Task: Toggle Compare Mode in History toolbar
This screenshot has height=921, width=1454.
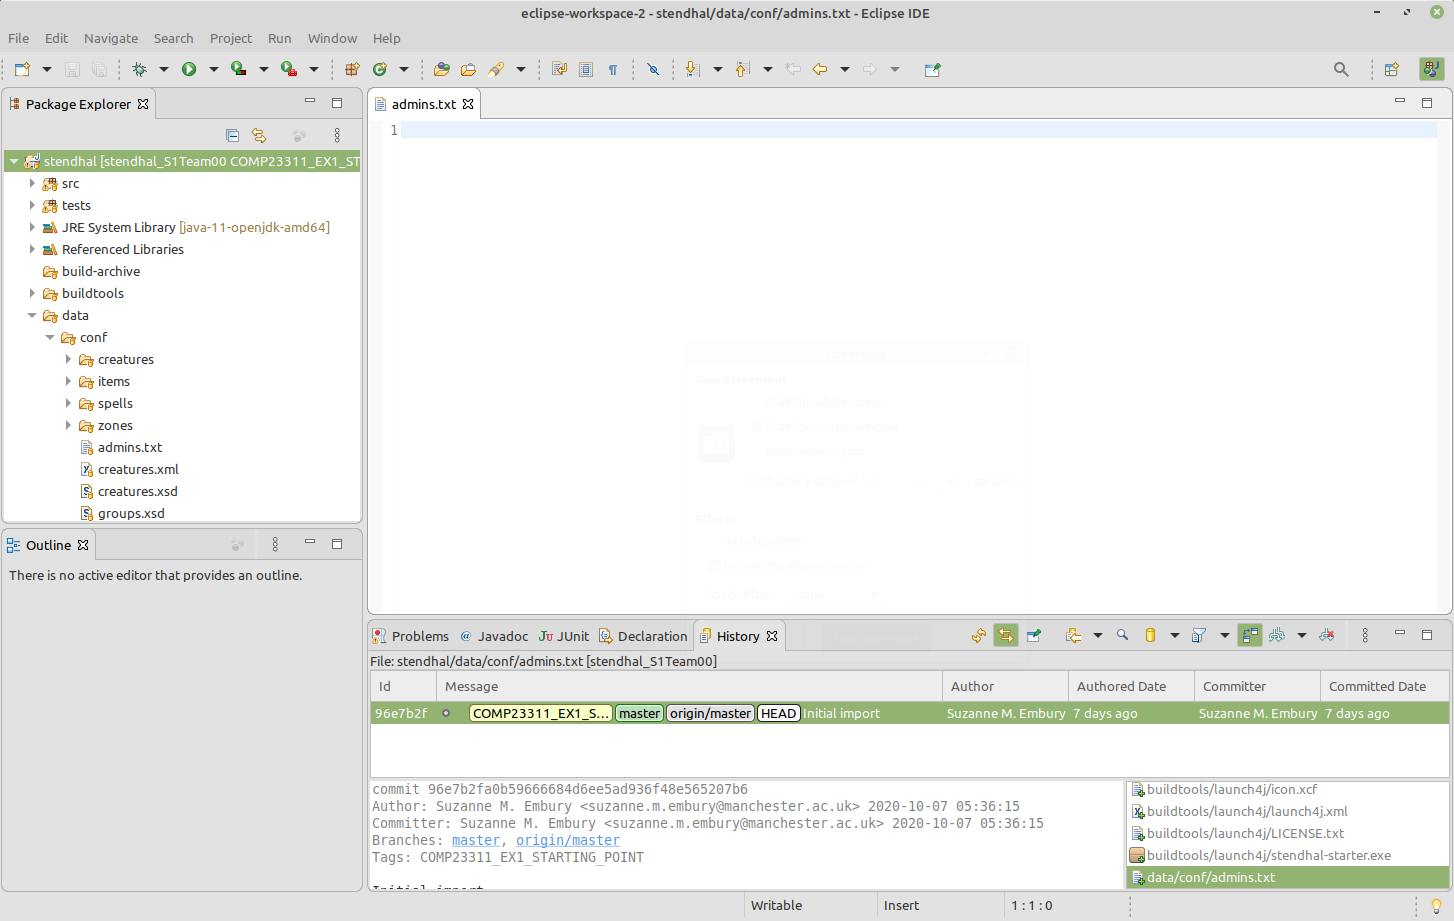Action: click(1250, 635)
